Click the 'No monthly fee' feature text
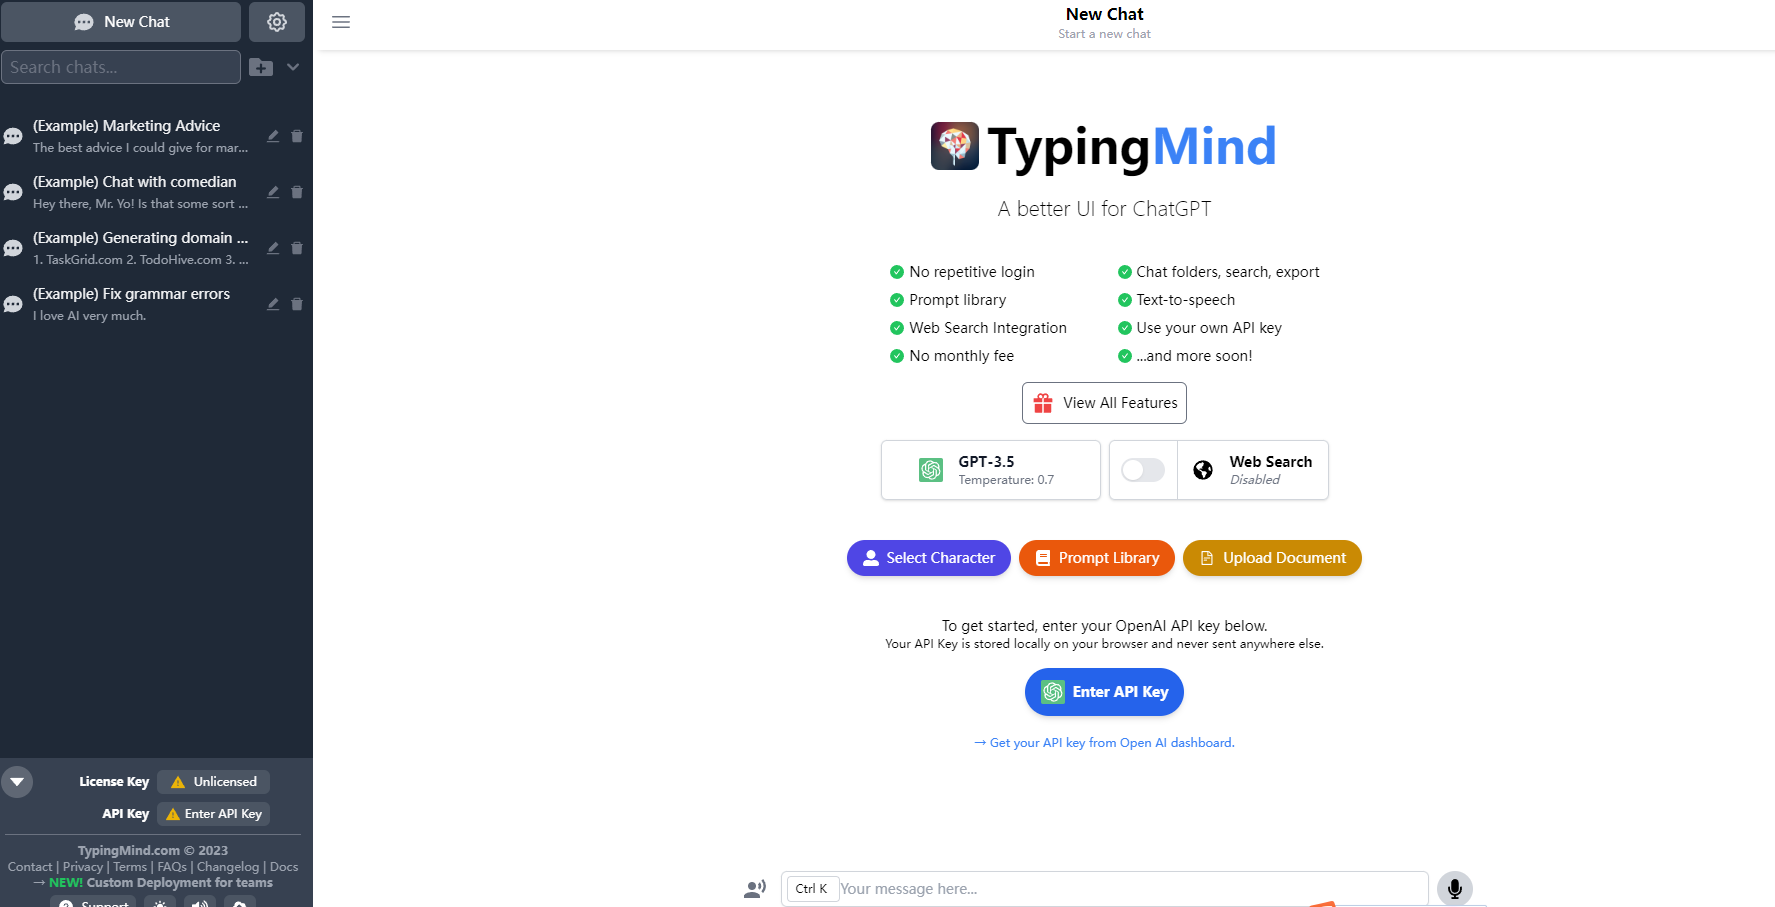Screen dimensions: 1775x907 (961, 356)
